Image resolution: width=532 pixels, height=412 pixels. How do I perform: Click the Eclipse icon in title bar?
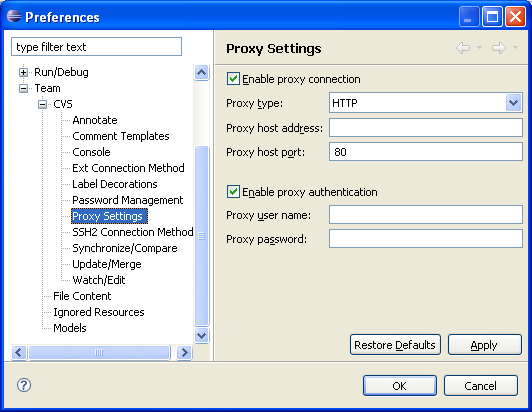14,16
